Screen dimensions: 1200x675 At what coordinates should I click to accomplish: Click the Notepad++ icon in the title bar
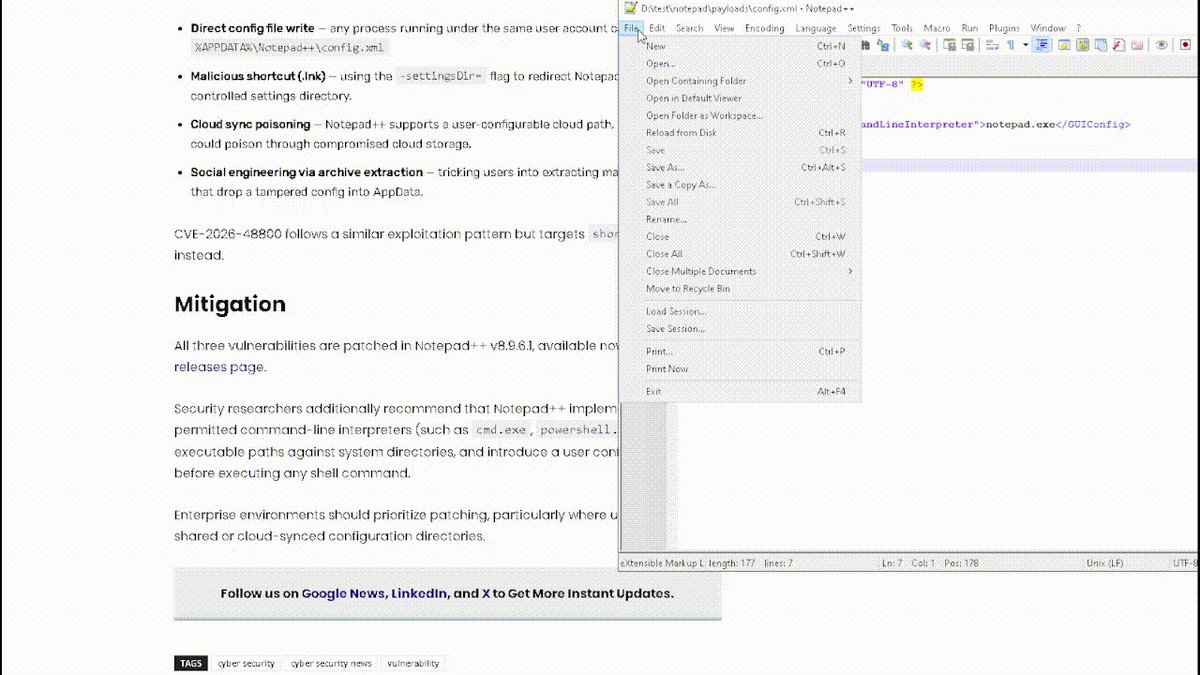(x=631, y=8)
